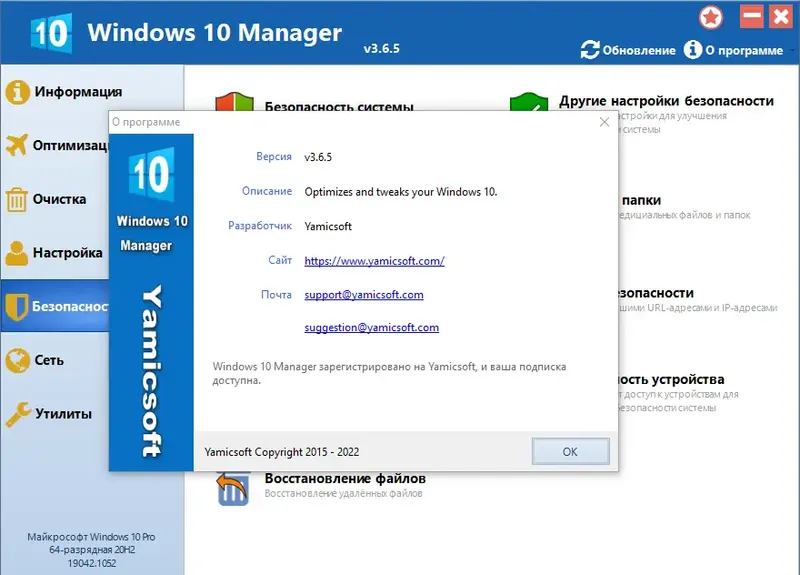The image size is (800, 575).
Task: Switch to the Настройка tab label
Action: pos(67,253)
